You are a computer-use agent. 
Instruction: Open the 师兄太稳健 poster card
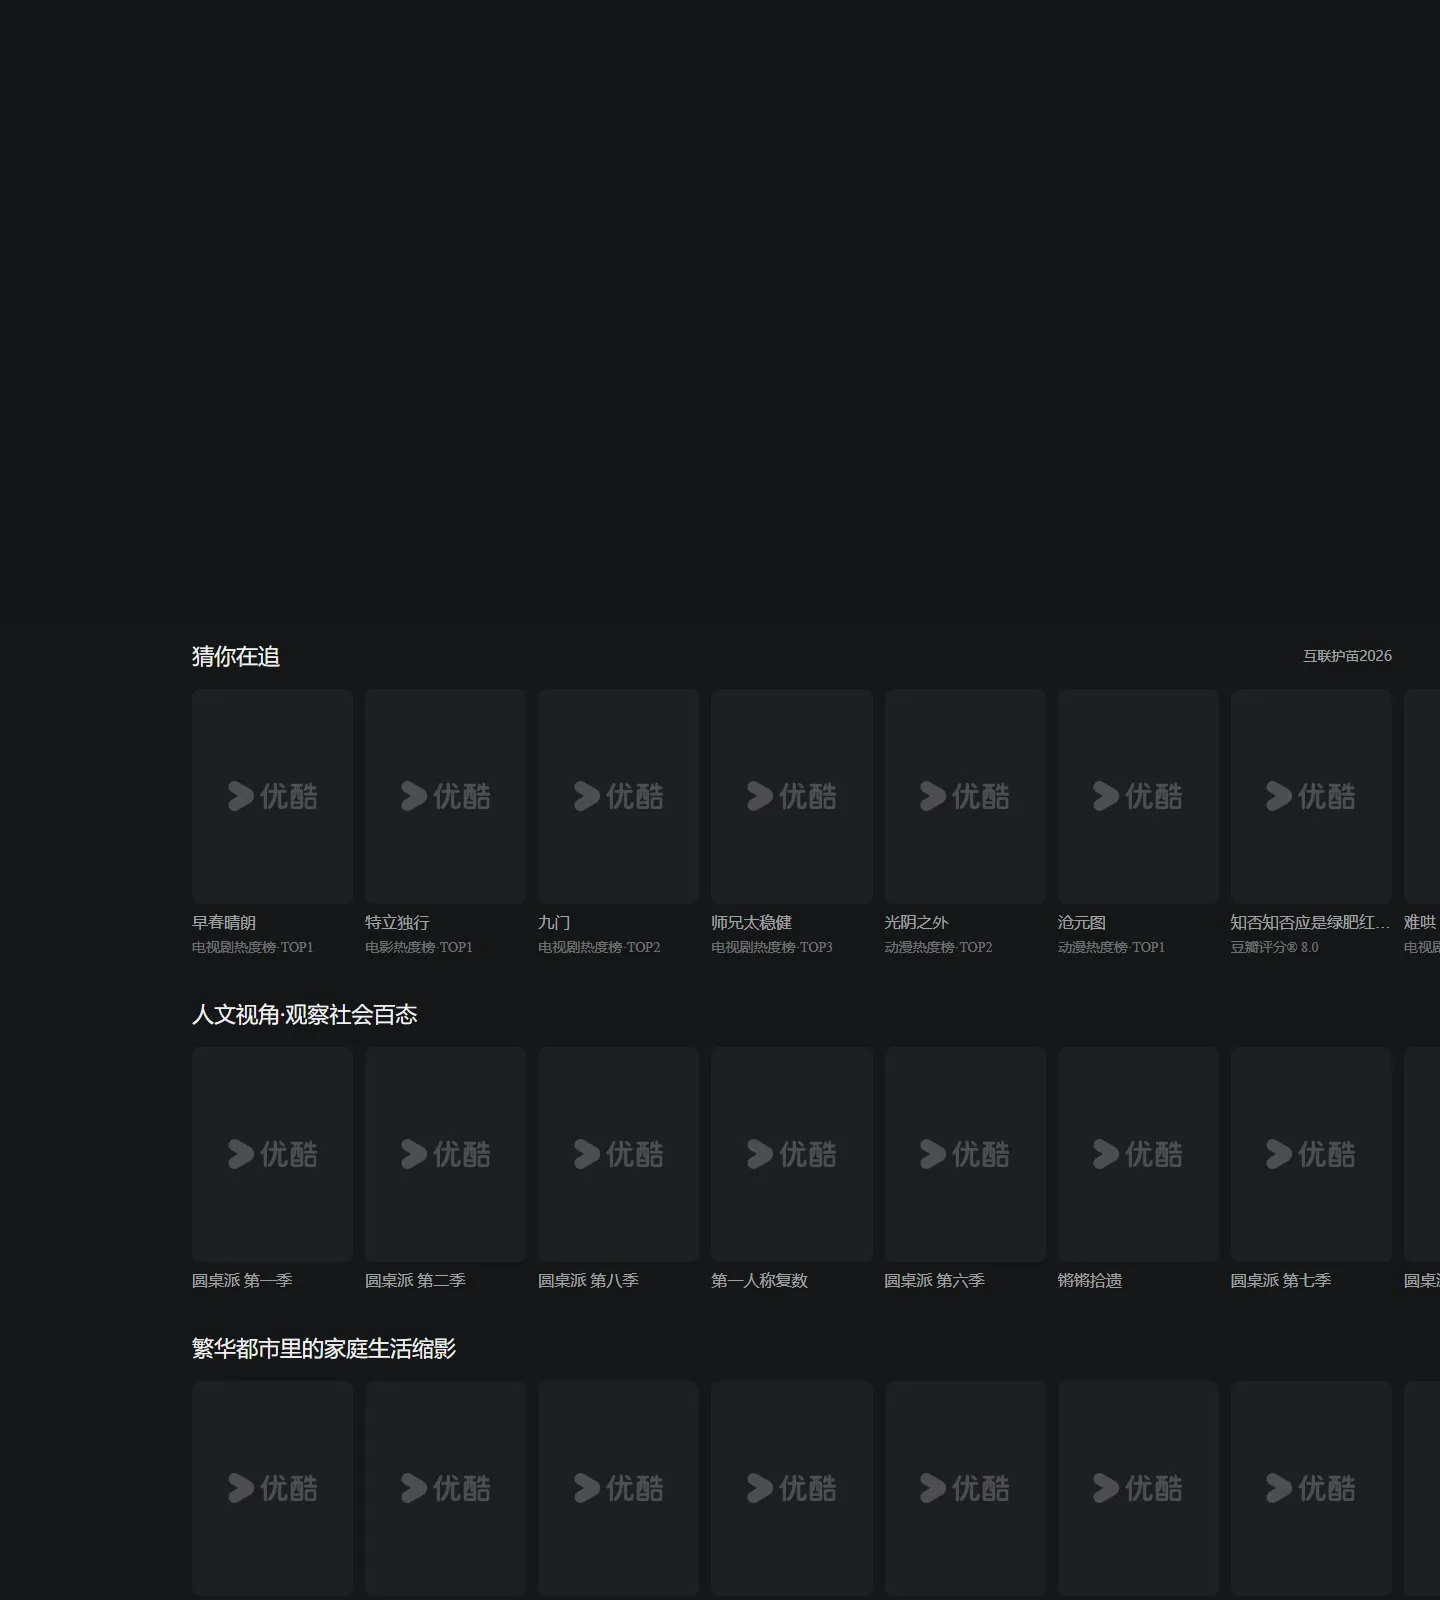(792, 796)
